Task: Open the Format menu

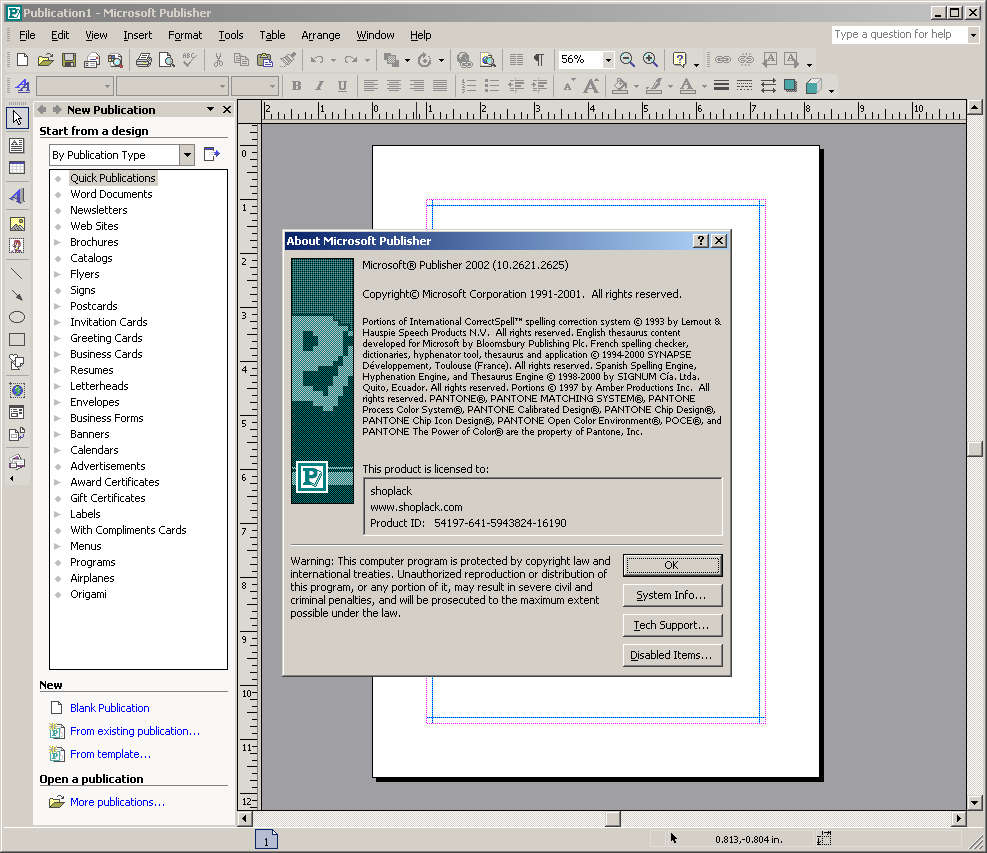Action: 185,35
